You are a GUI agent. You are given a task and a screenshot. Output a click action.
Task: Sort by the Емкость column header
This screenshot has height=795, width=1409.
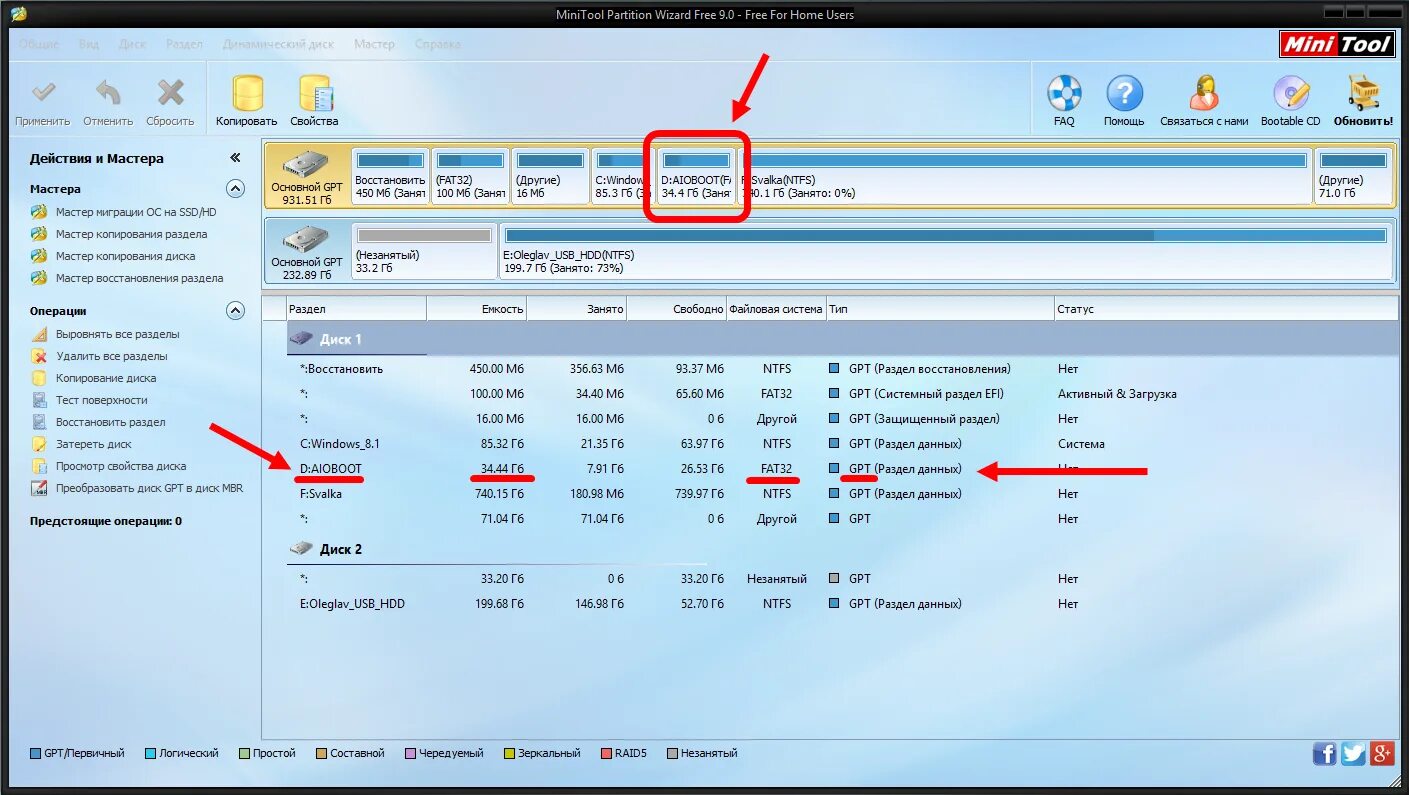click(x=476, y=309)
